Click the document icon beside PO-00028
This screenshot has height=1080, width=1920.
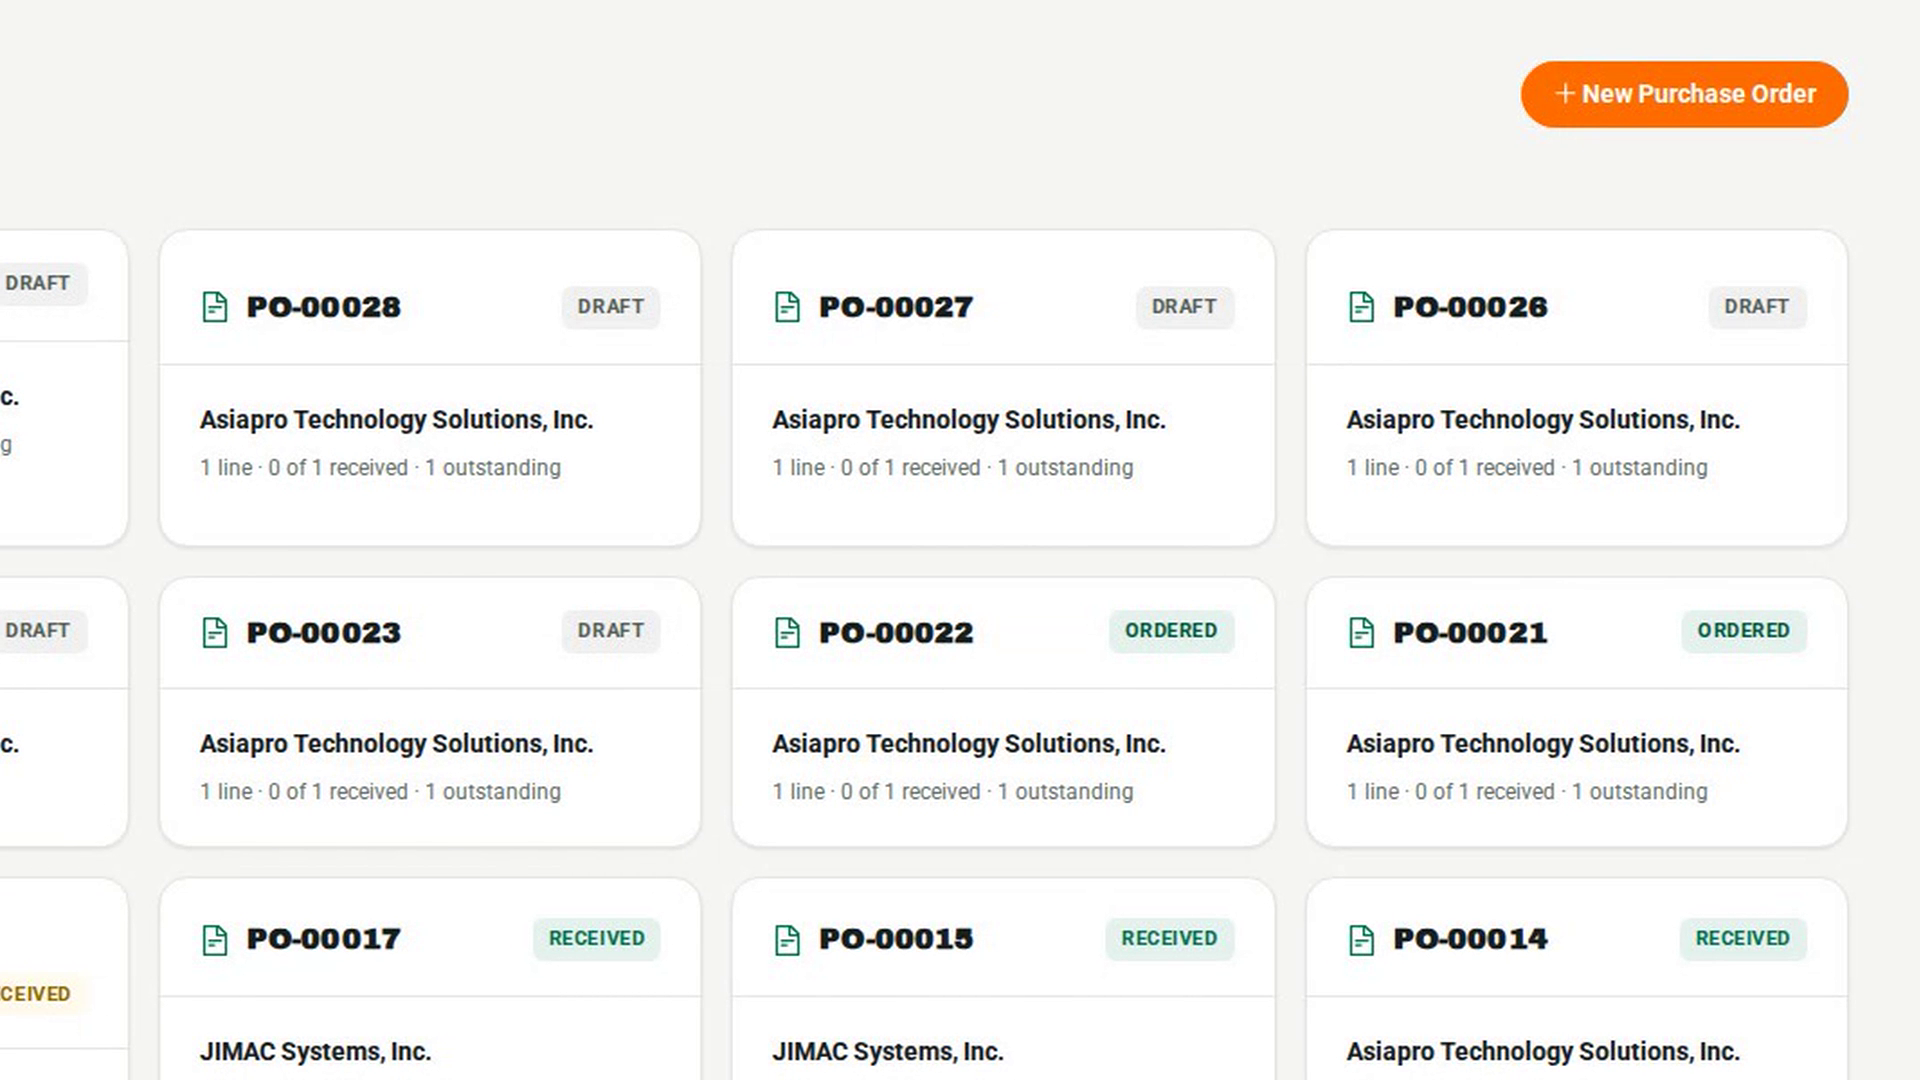pos(215,307)
